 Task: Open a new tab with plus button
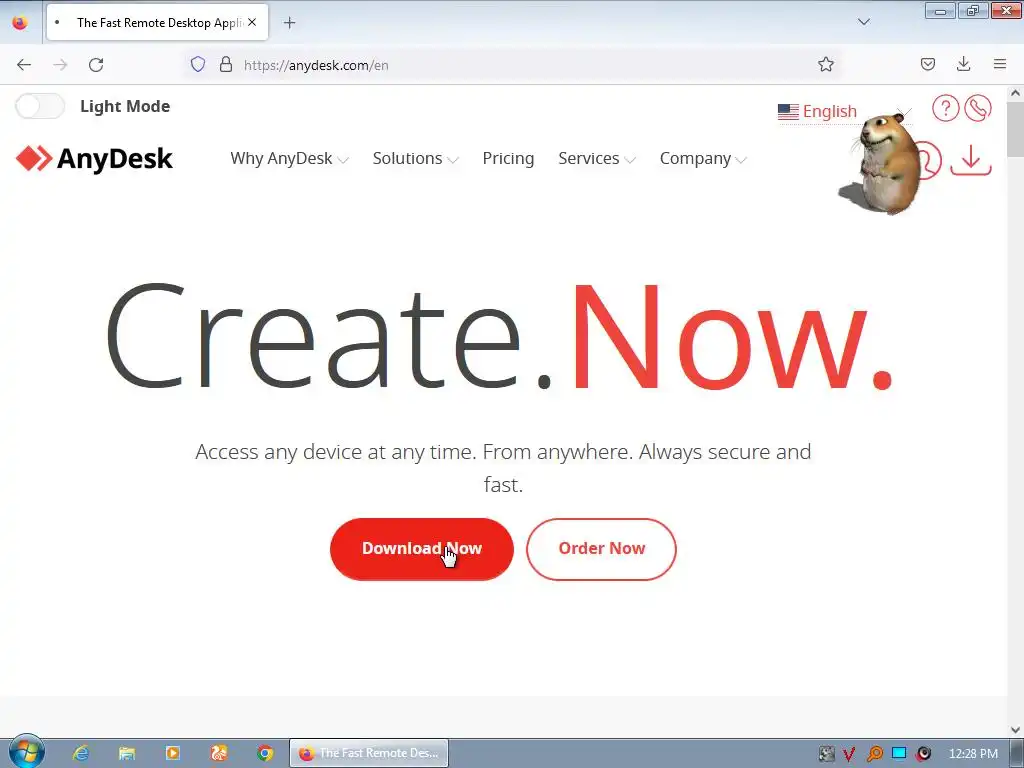tap(289, 23)
